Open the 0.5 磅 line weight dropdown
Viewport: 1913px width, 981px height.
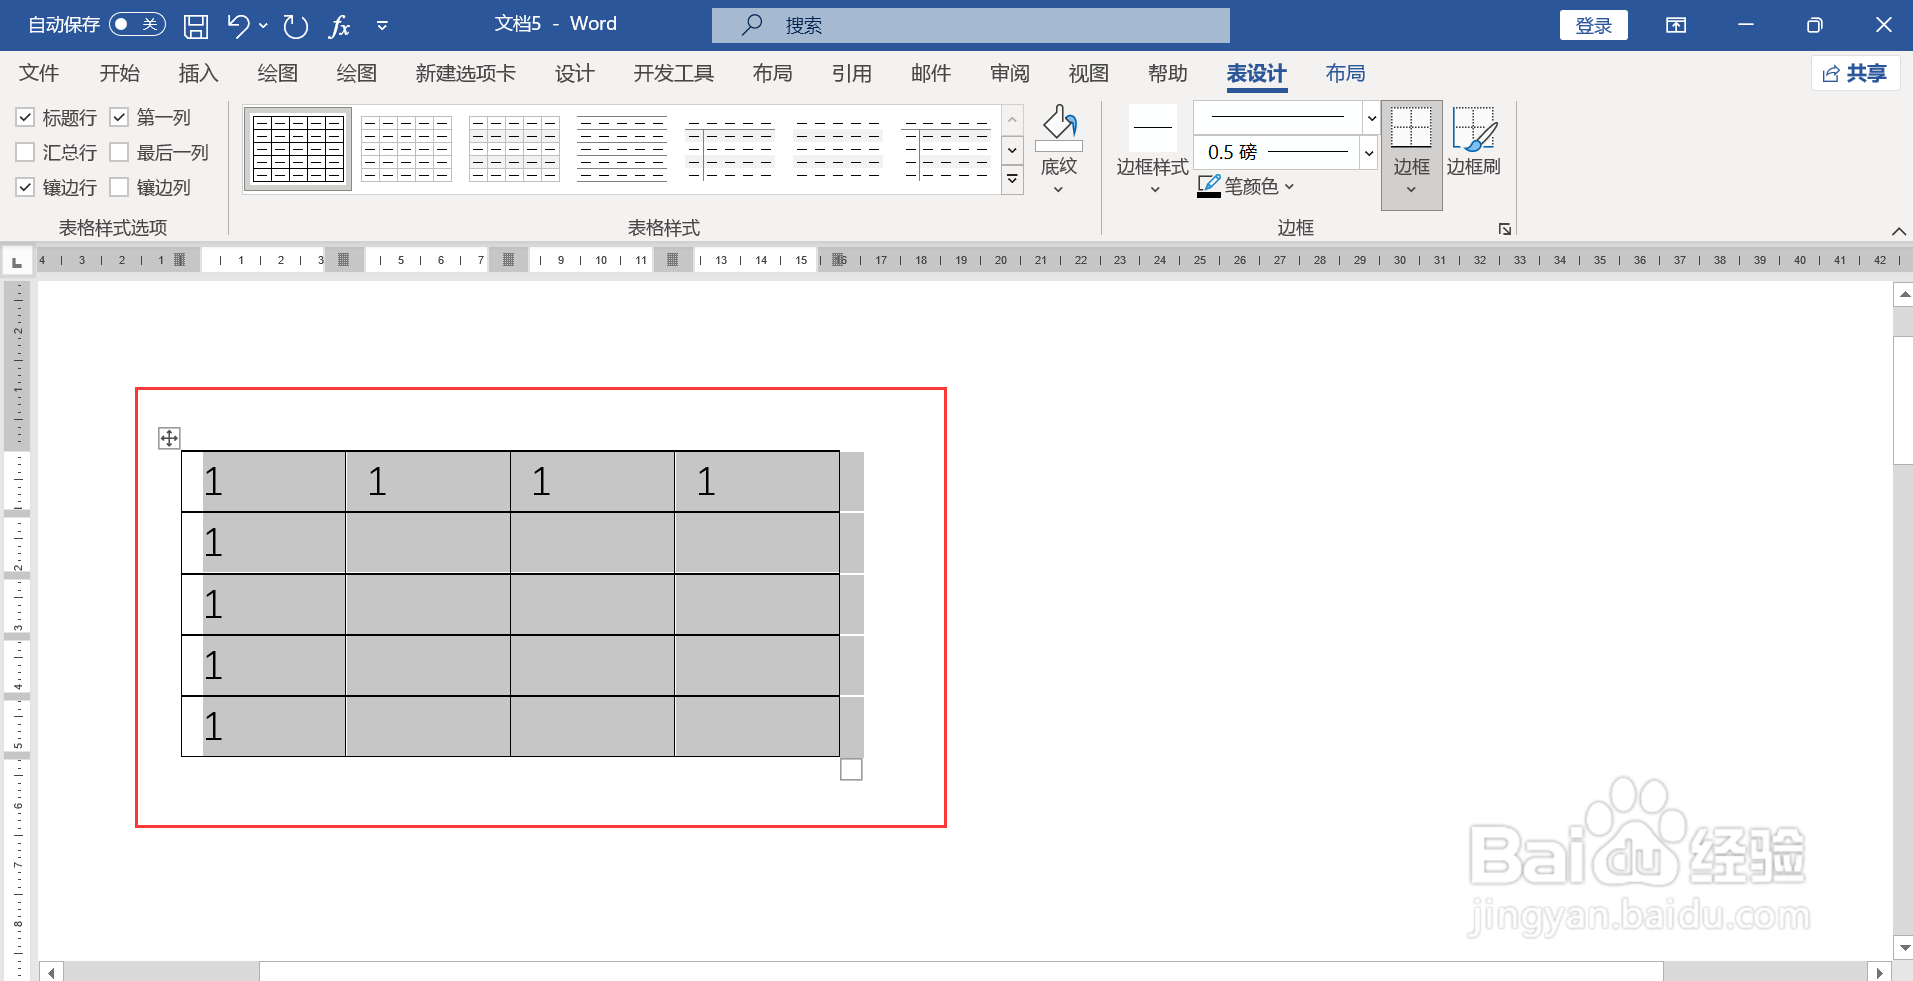point(1368,152)
